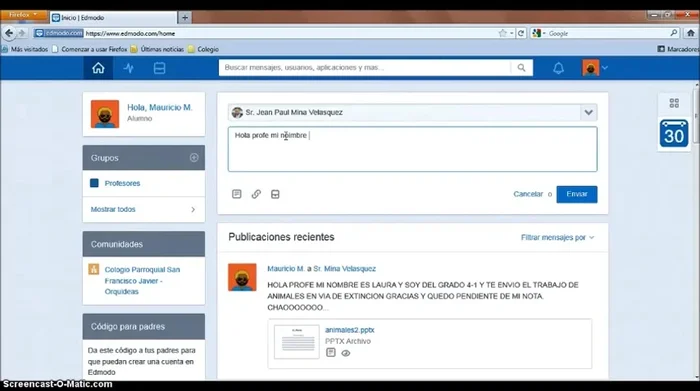Open Colegio bookmark folder

click(x=203, y=49)
